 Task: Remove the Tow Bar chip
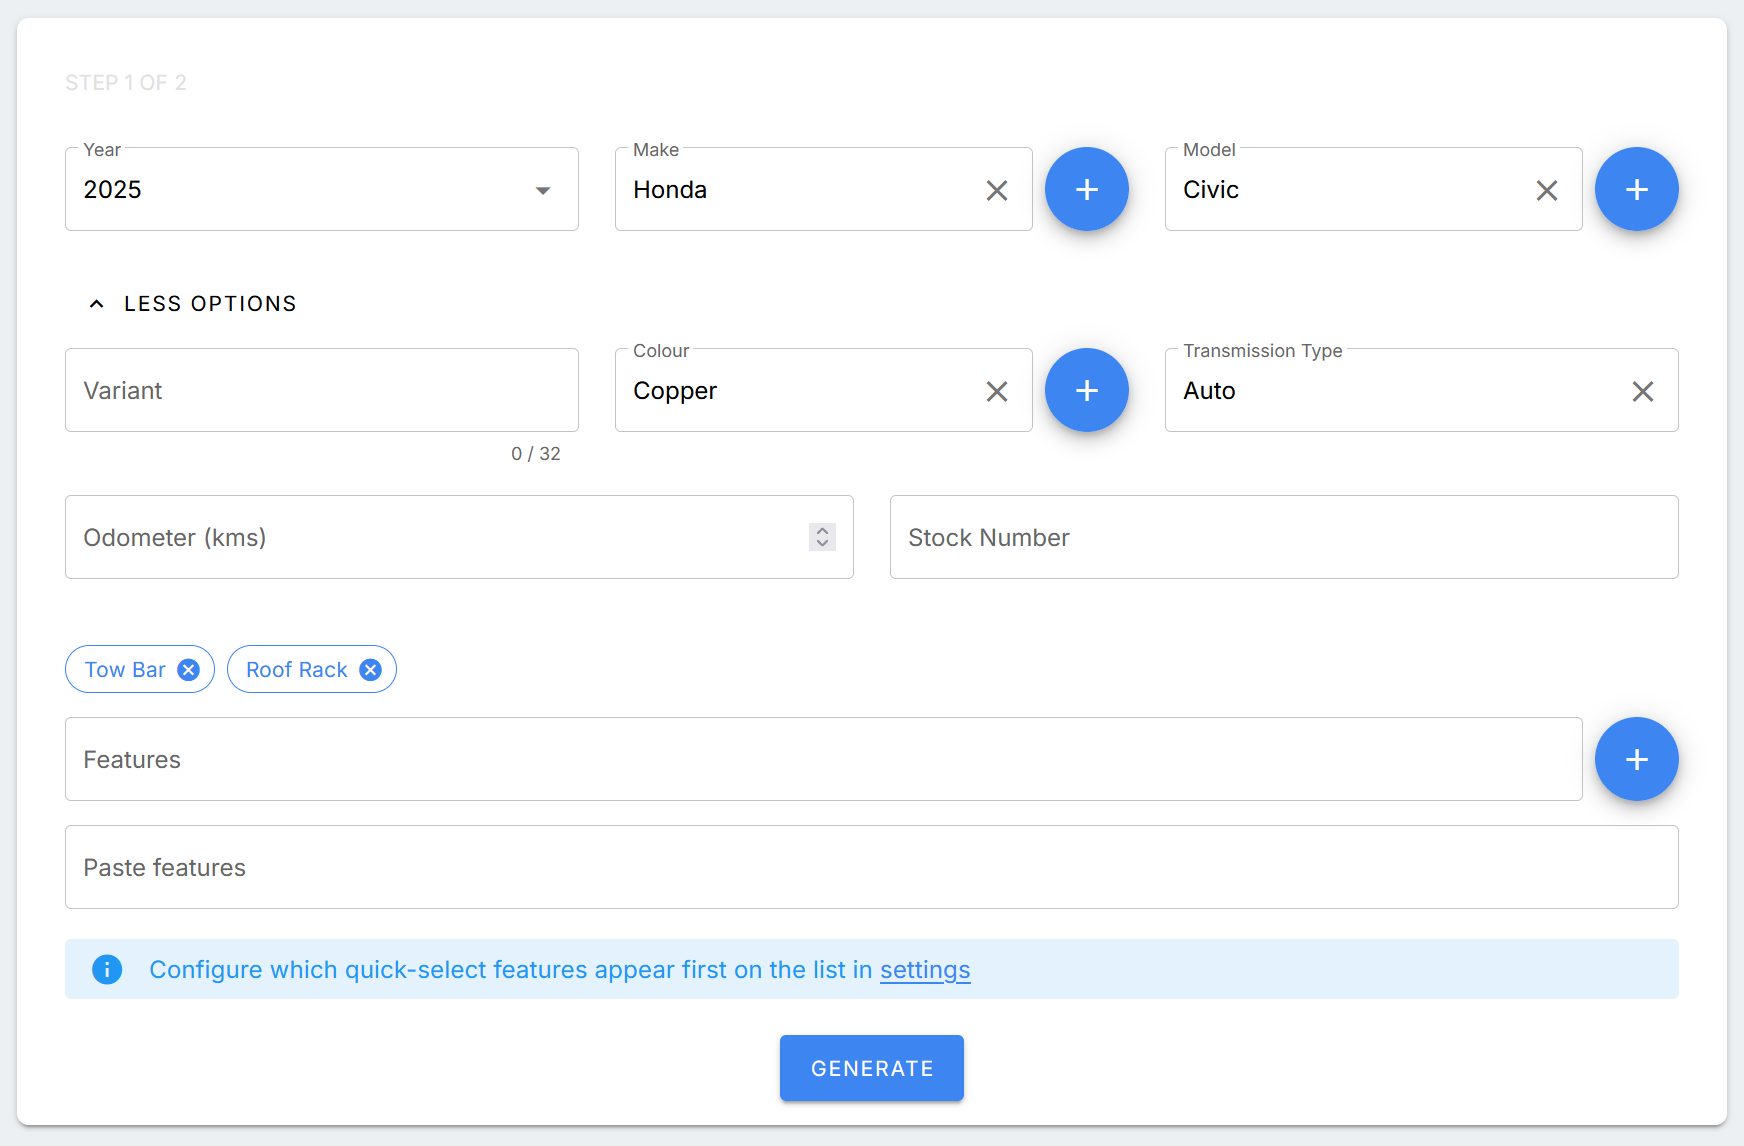[188, 670]
